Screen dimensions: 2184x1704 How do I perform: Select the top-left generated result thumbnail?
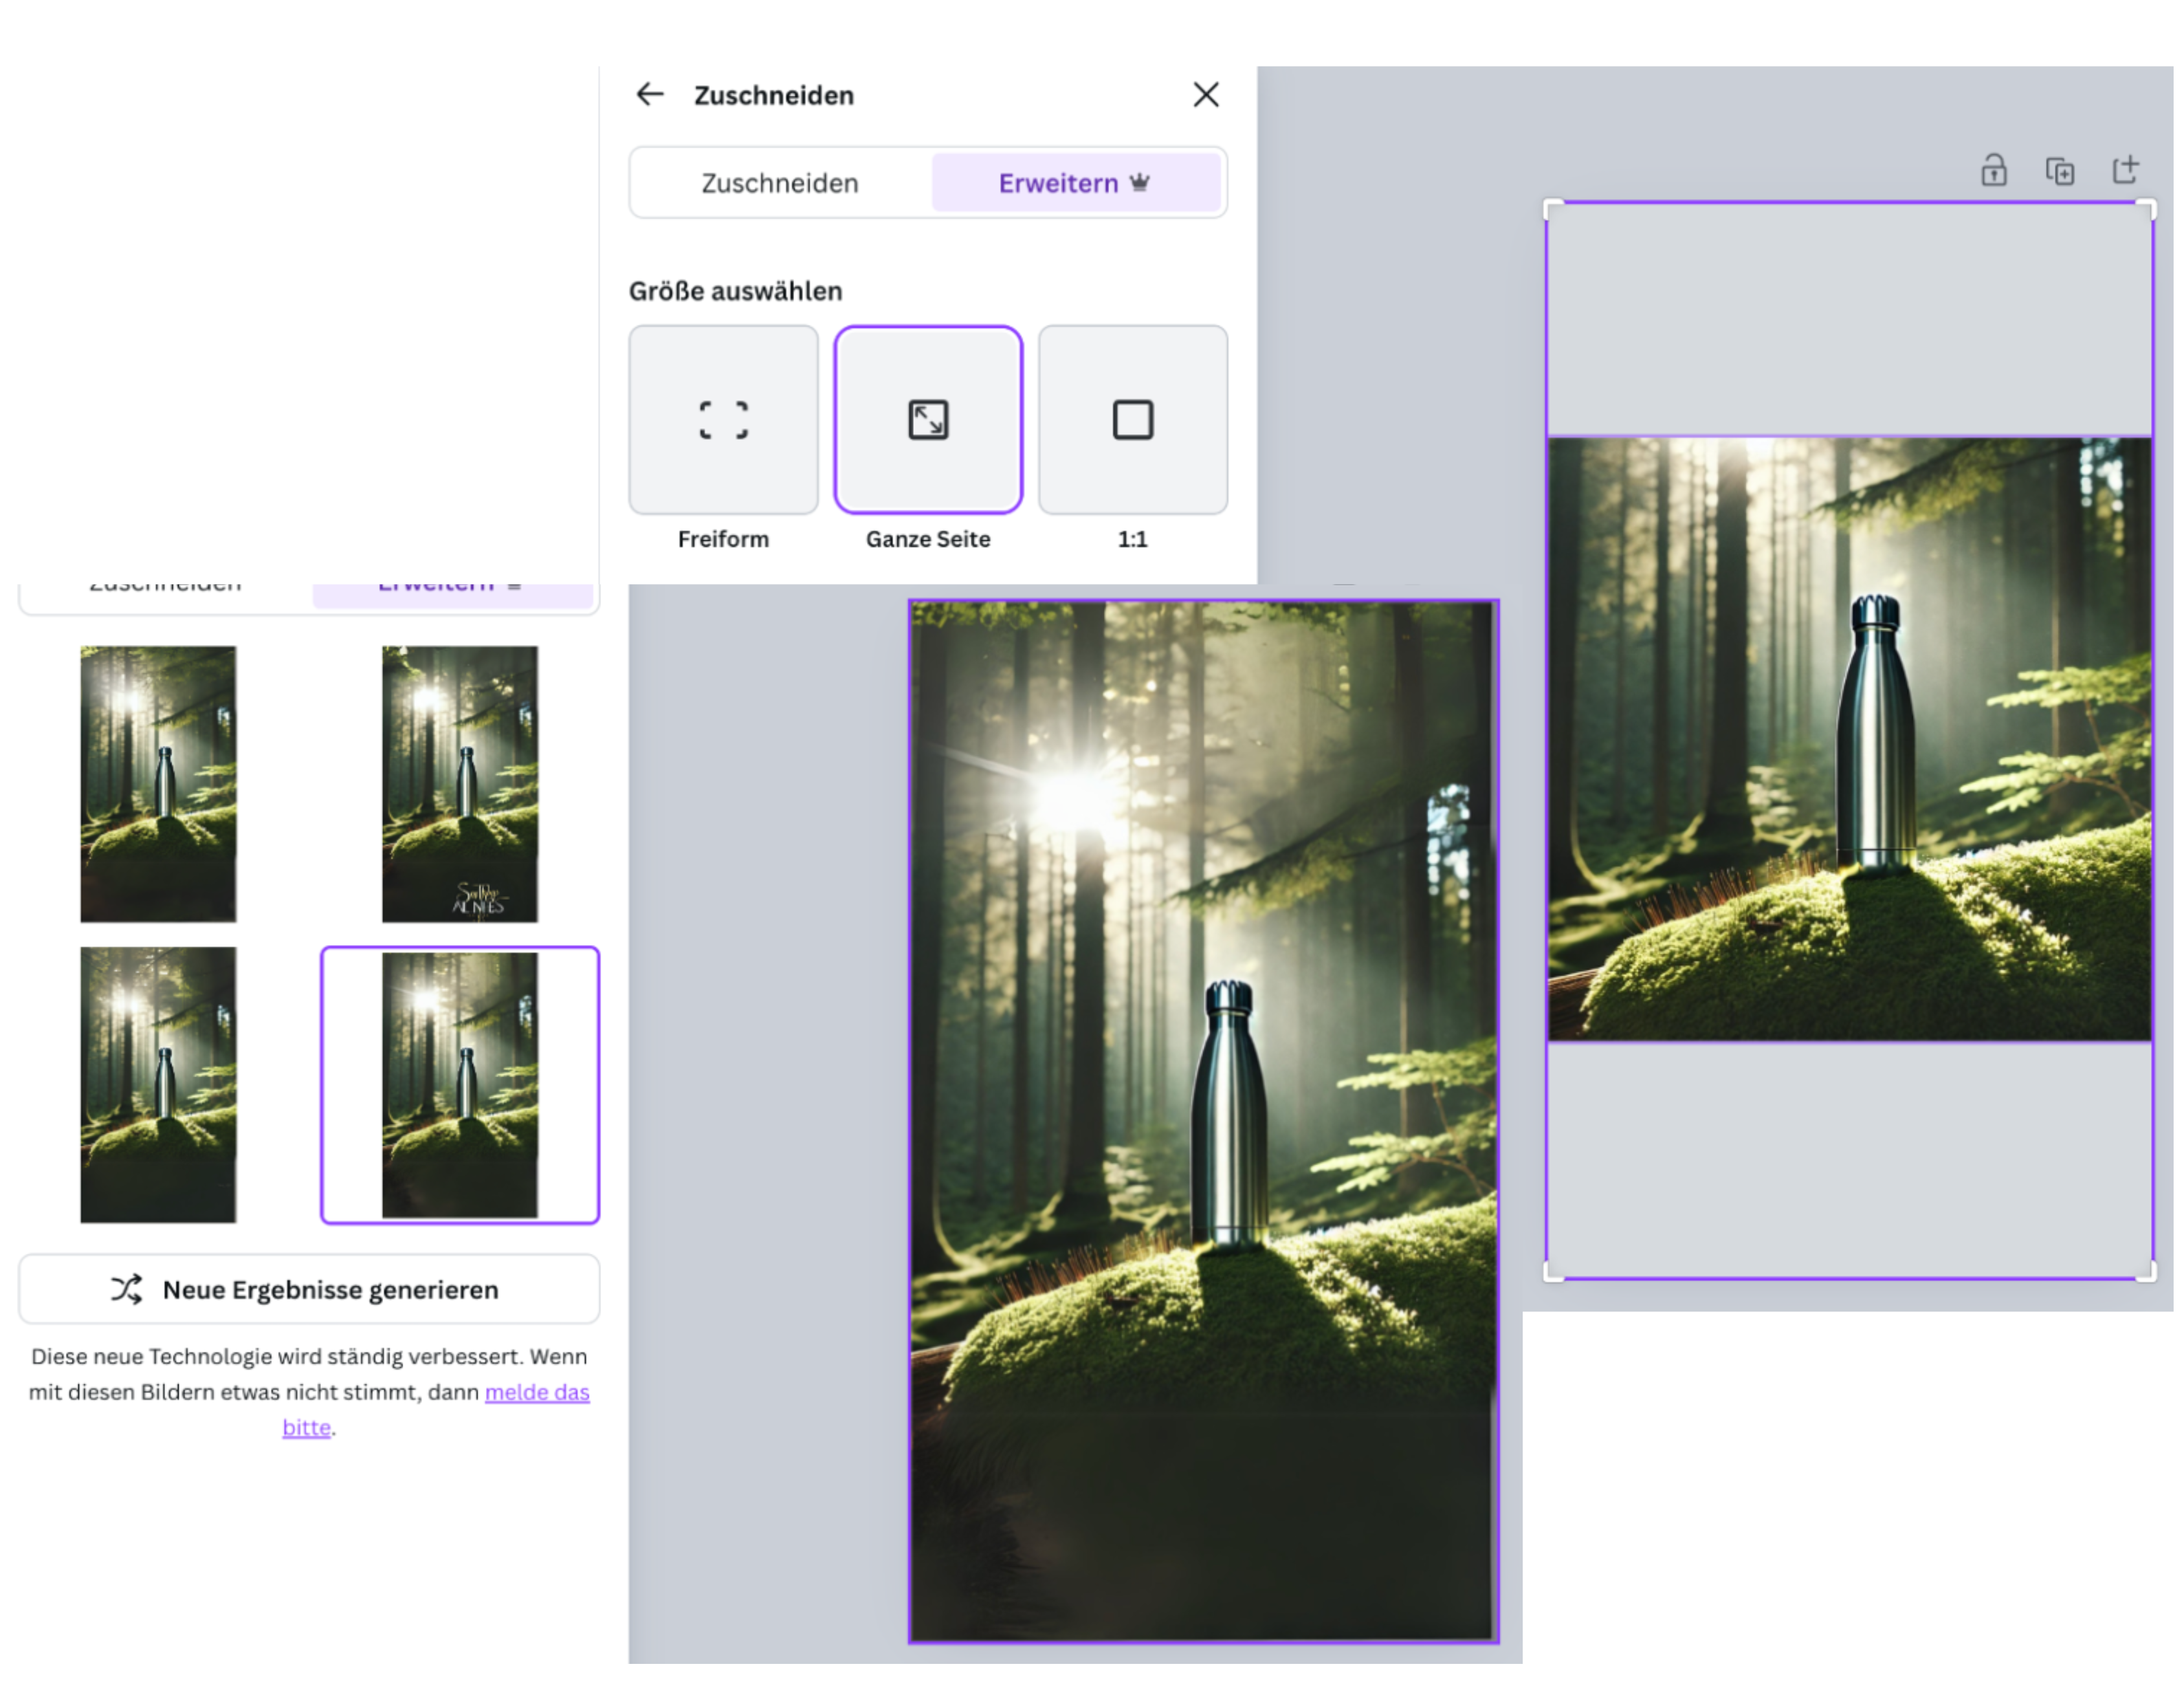pos(158,784)
